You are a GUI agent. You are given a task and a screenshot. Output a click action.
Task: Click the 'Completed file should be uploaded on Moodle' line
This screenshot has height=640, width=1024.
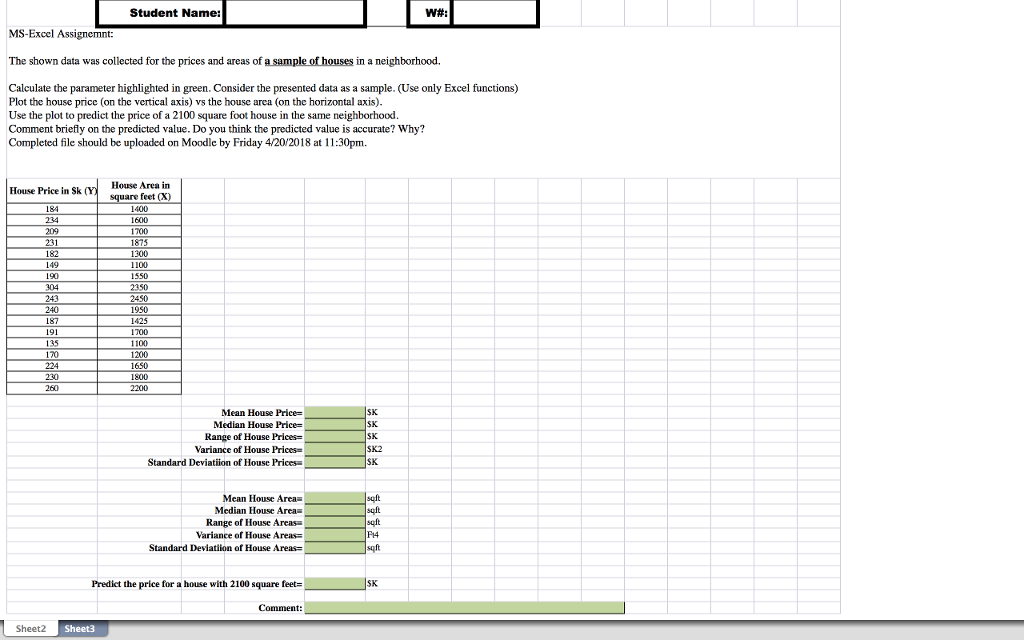[x=187, y=142]
